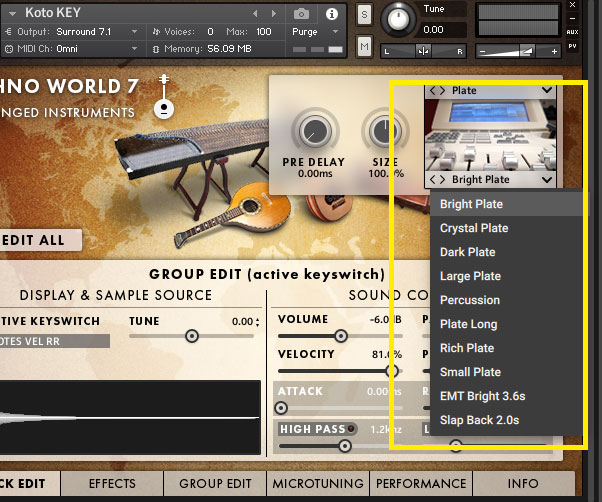The width and height of the screenshot is (602, 502).
Task: Edit the Max voices value 100
Action: [264, 31]
